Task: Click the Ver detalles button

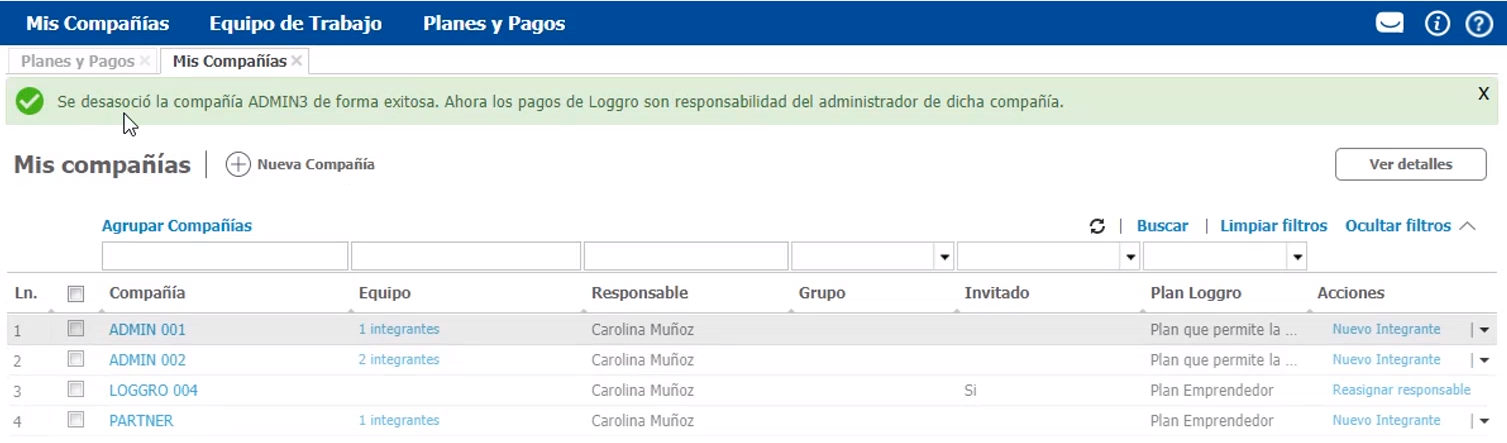Action: [x=1410, y=164]
